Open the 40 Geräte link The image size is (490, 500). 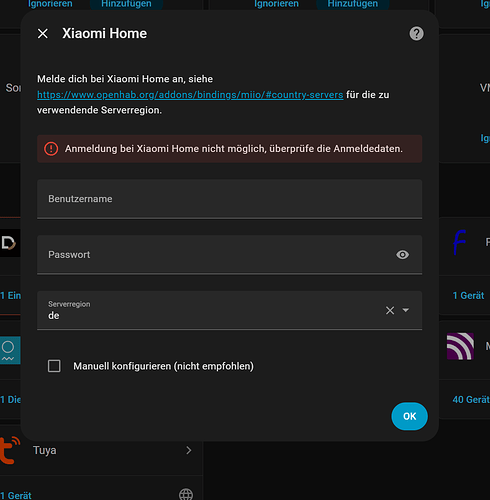click(471, 399)
